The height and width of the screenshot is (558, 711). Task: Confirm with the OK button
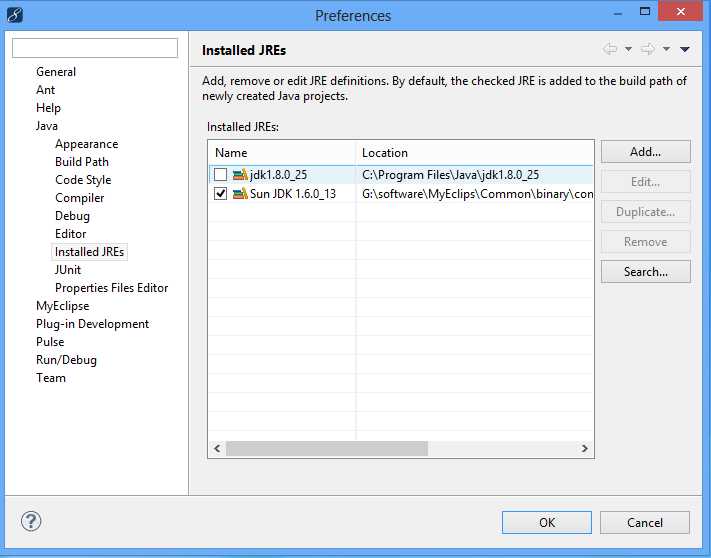547,523
